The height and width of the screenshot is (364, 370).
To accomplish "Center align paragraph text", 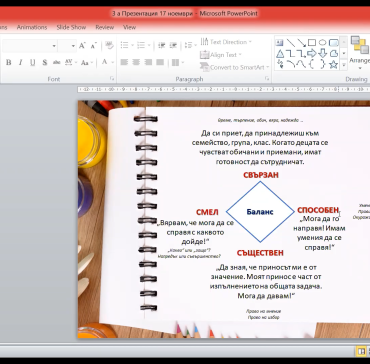I will tap(136, 62).
